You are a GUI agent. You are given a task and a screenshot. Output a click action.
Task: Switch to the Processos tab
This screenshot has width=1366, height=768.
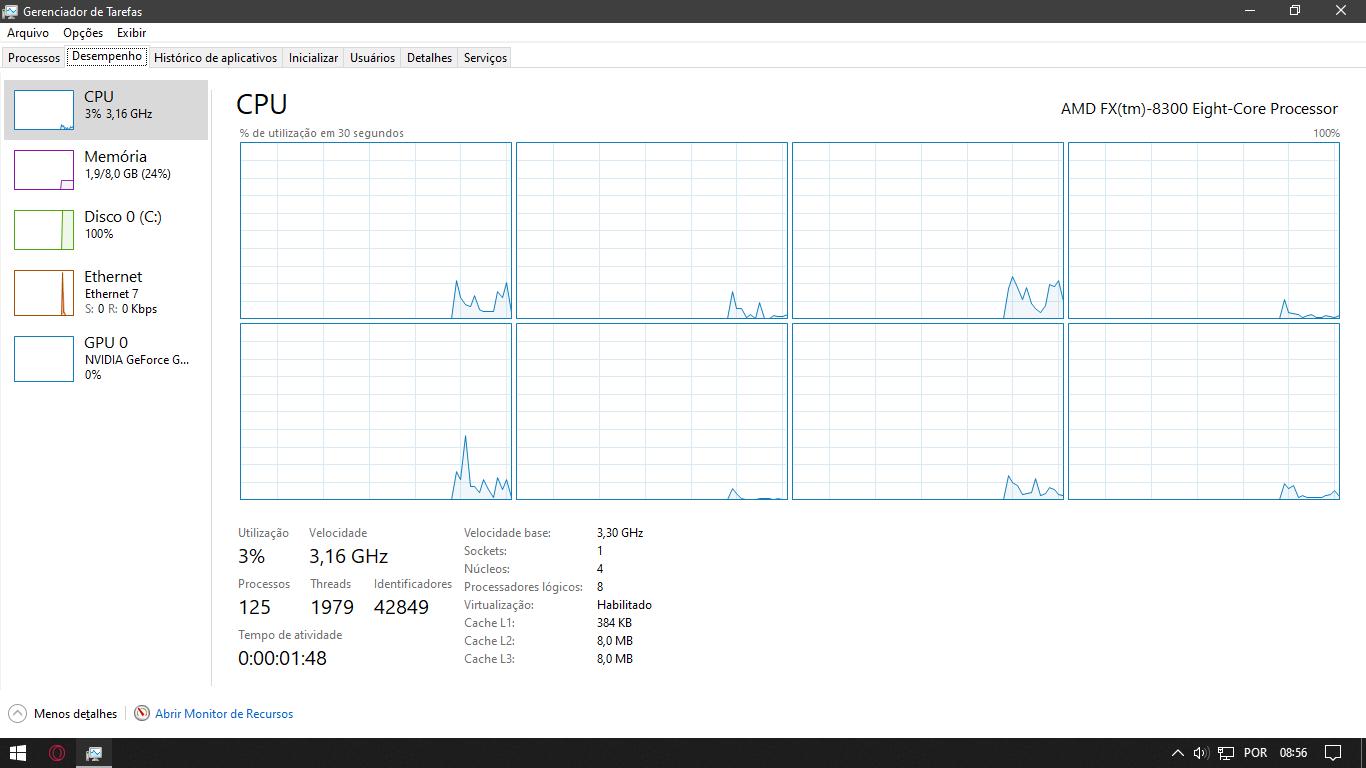pyautogui.click(x=34, y=58)
